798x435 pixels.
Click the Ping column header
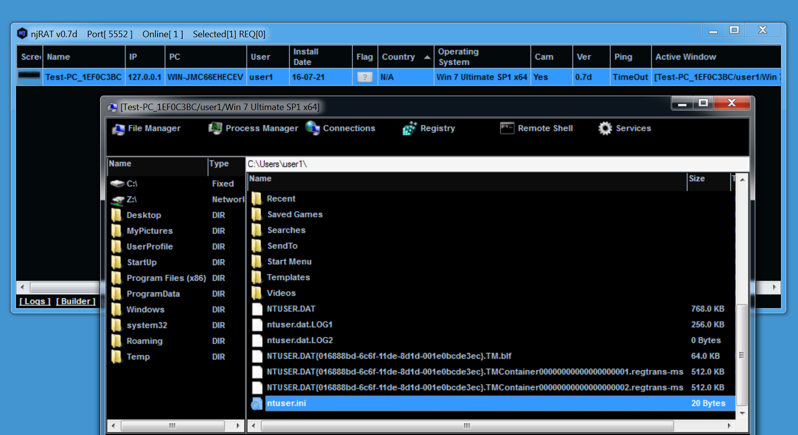(631, 57)
